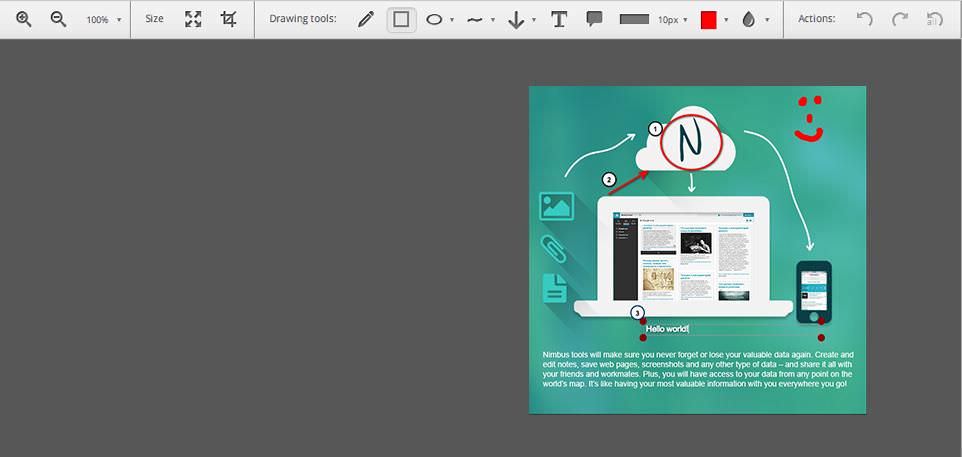Click the red color swatch
This screenshot has height=457, width=962.
click(x=709, y=20)
